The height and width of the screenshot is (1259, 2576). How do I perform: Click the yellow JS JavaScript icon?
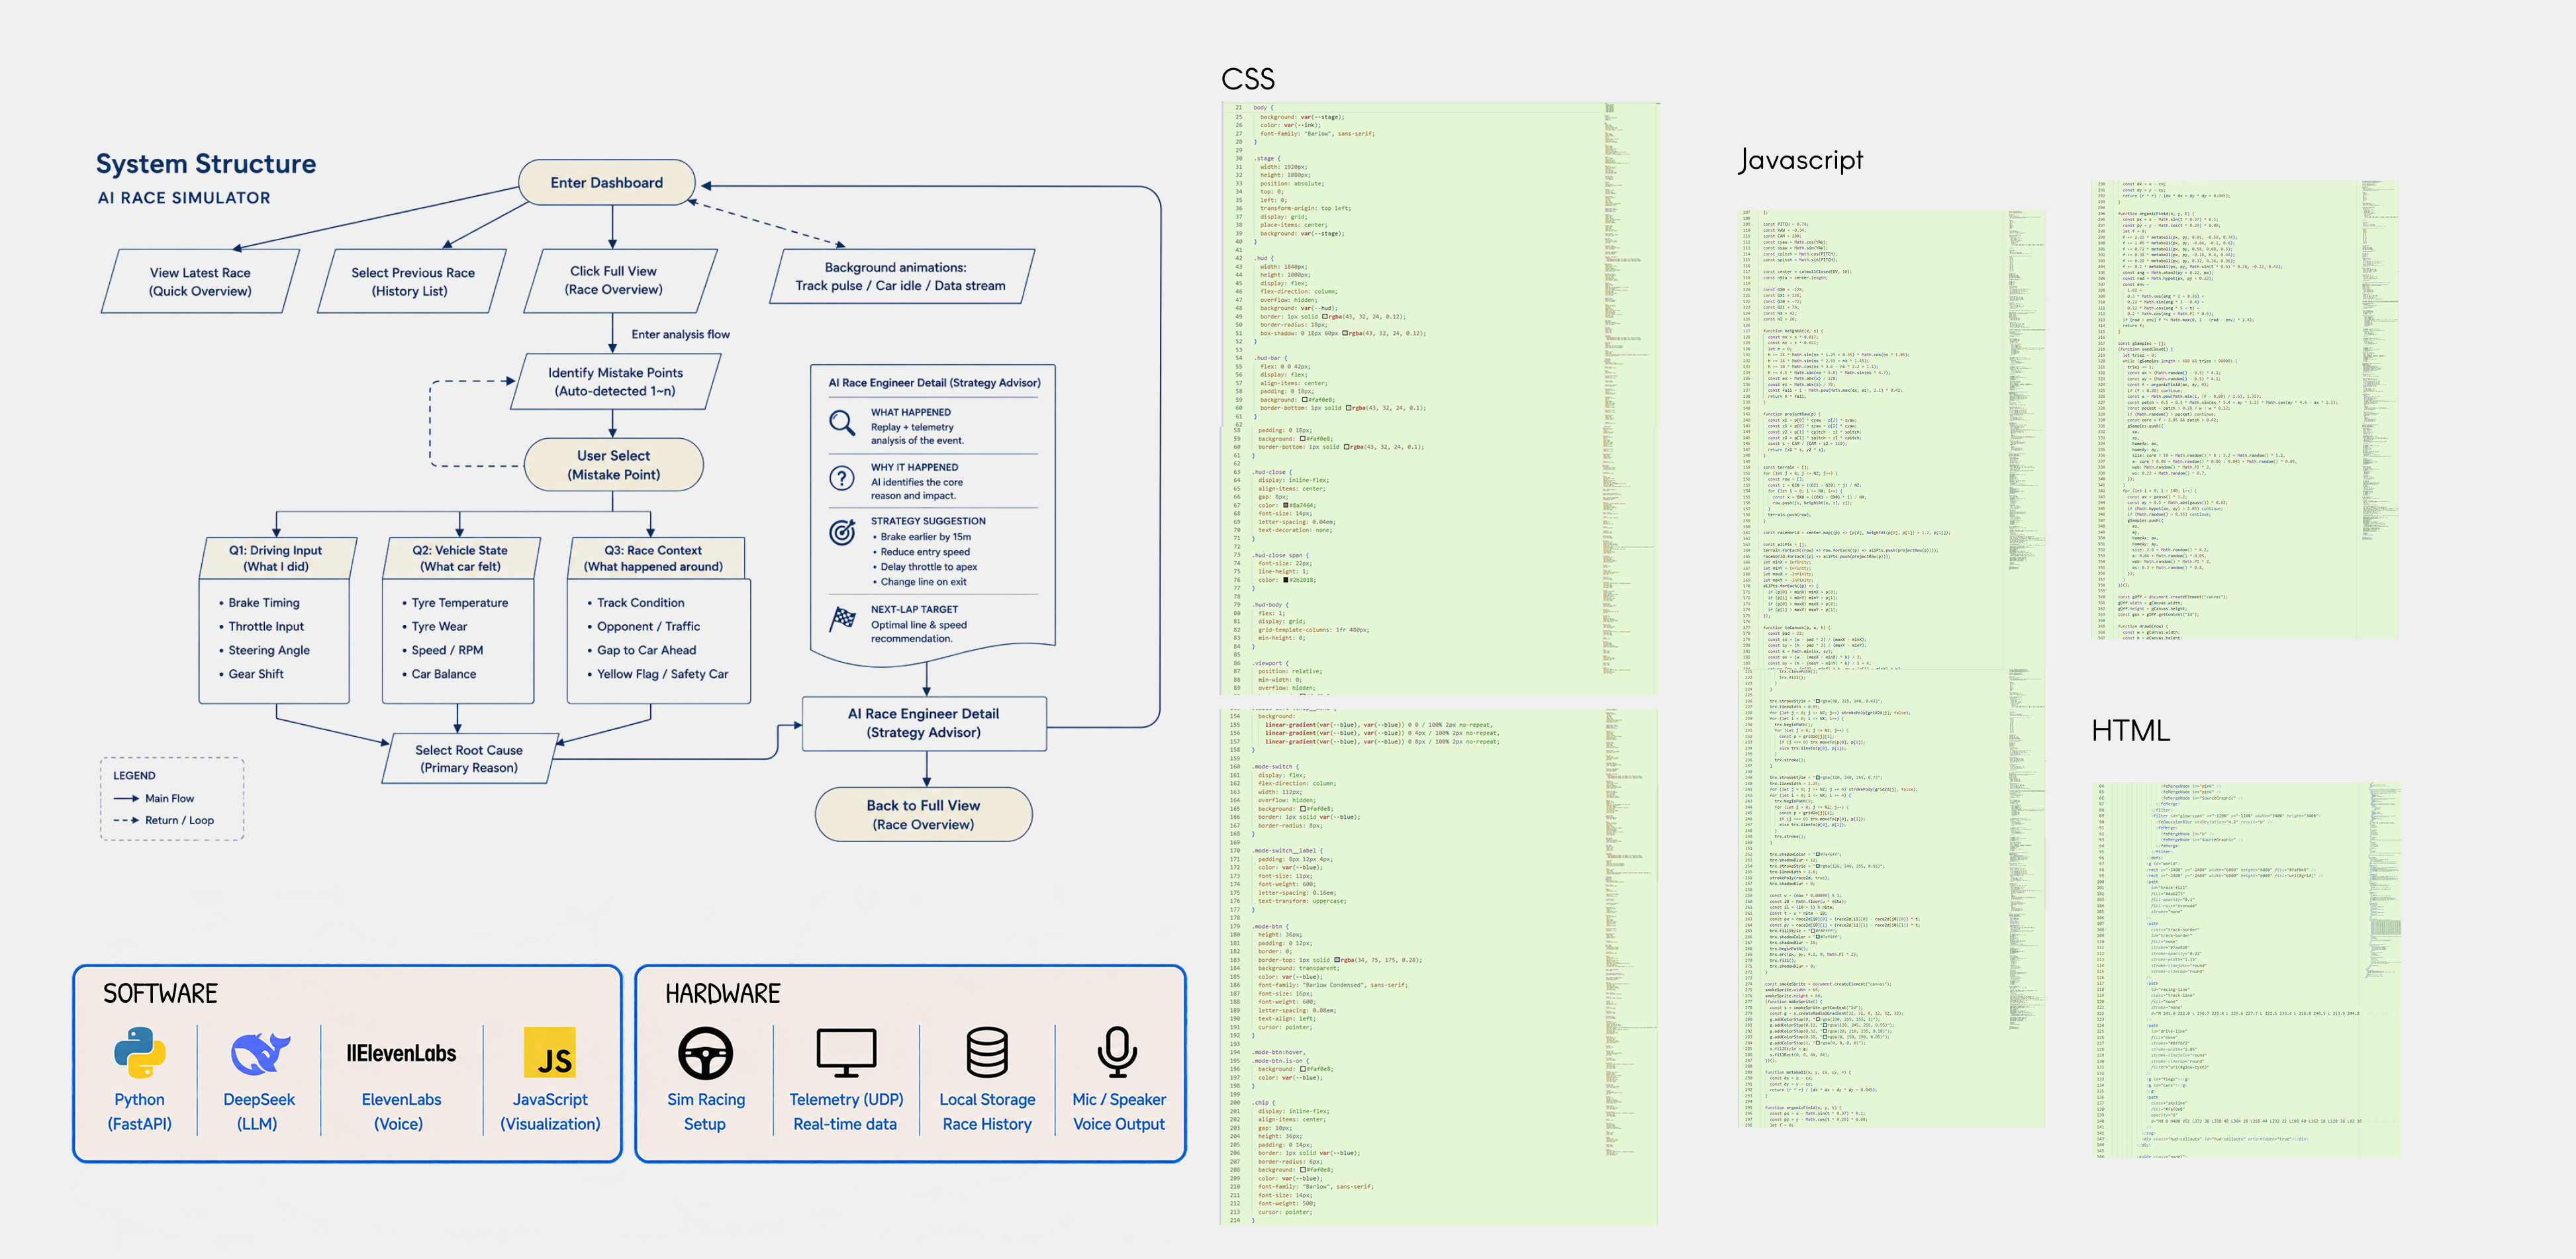(x=550, y=1053)
